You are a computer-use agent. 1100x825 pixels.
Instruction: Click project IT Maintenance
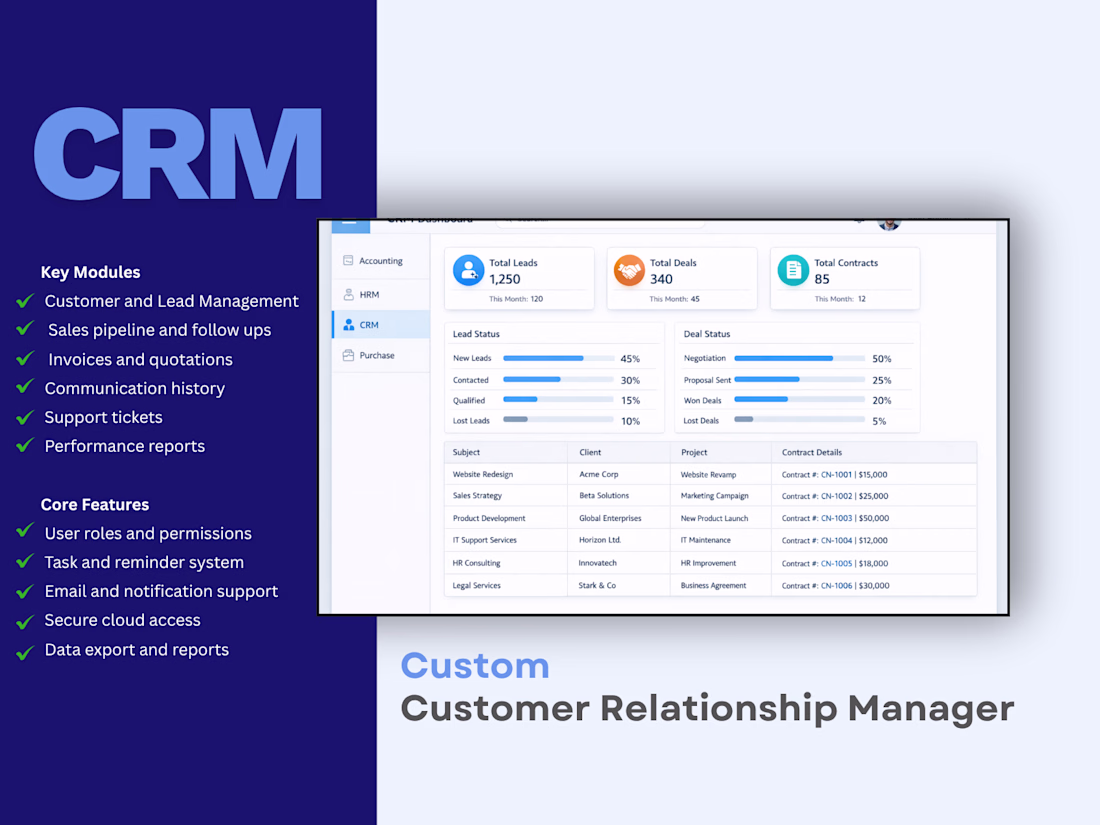706,540
